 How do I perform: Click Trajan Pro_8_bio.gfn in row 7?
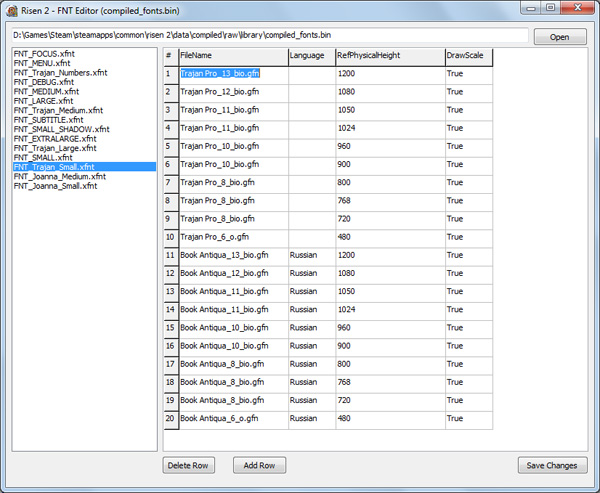pyautogui.click(x=233, y=184)
